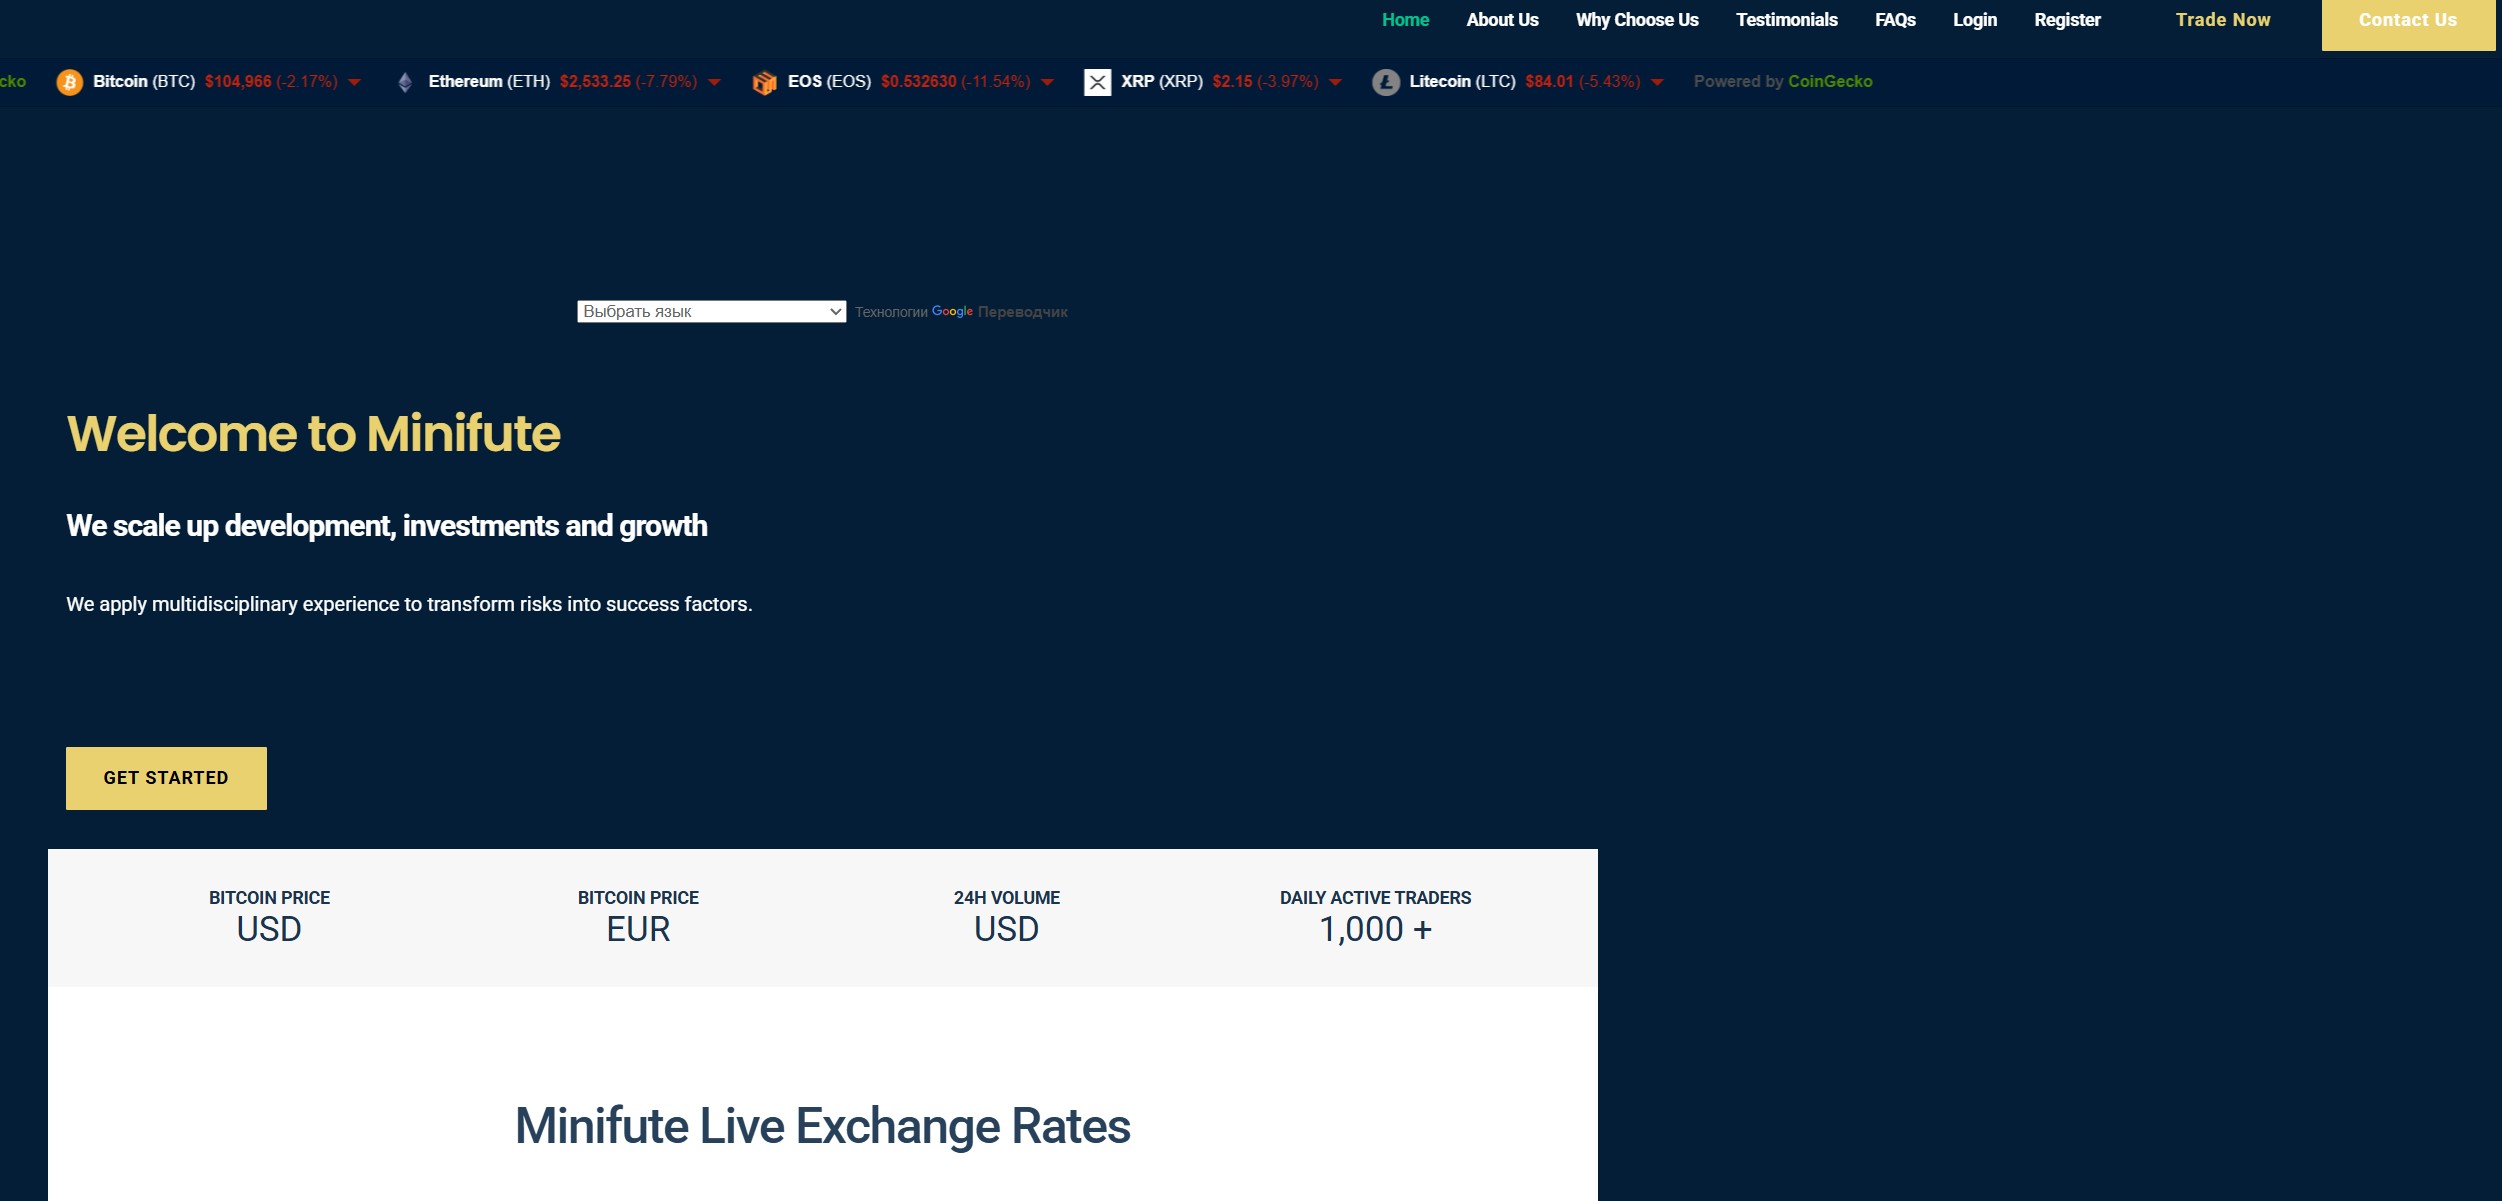Expand the Bitcoin price change arrow
The height and width of the screenshot is (1201, 2502).
click(x=354, y=82)
